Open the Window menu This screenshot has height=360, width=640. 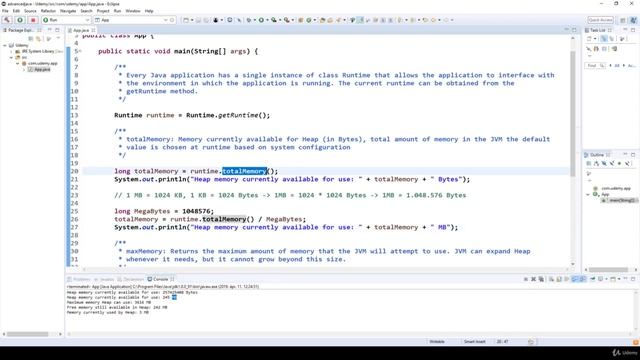133,11
